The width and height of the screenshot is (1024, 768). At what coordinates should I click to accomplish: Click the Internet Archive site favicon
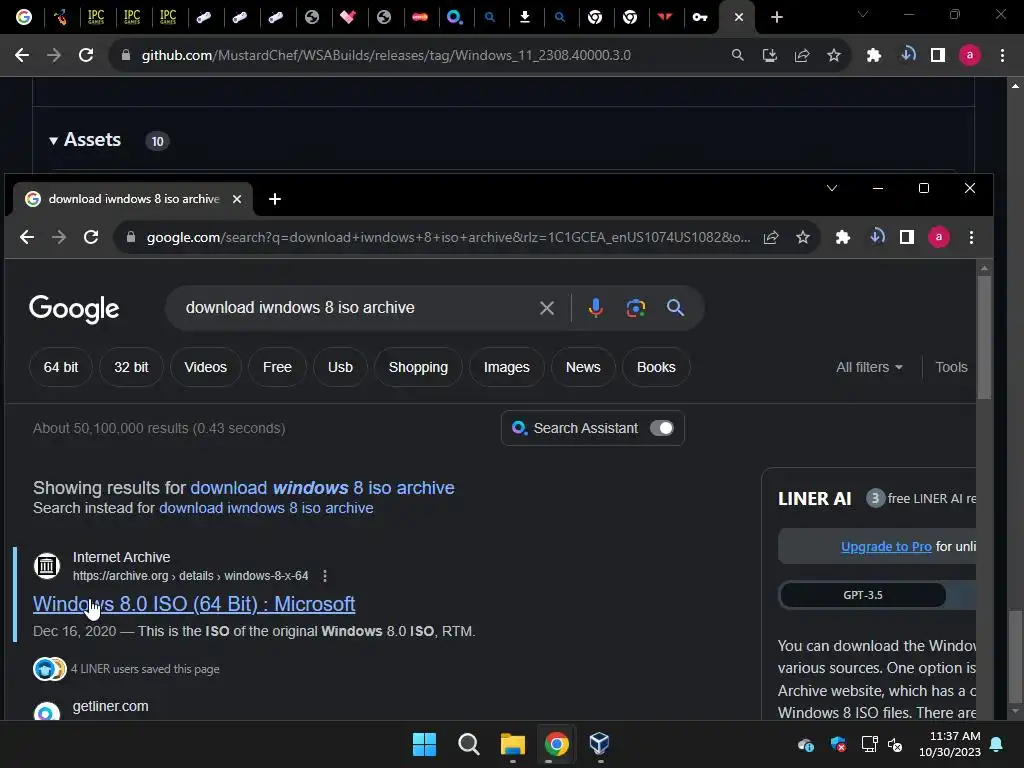(46, 566)
